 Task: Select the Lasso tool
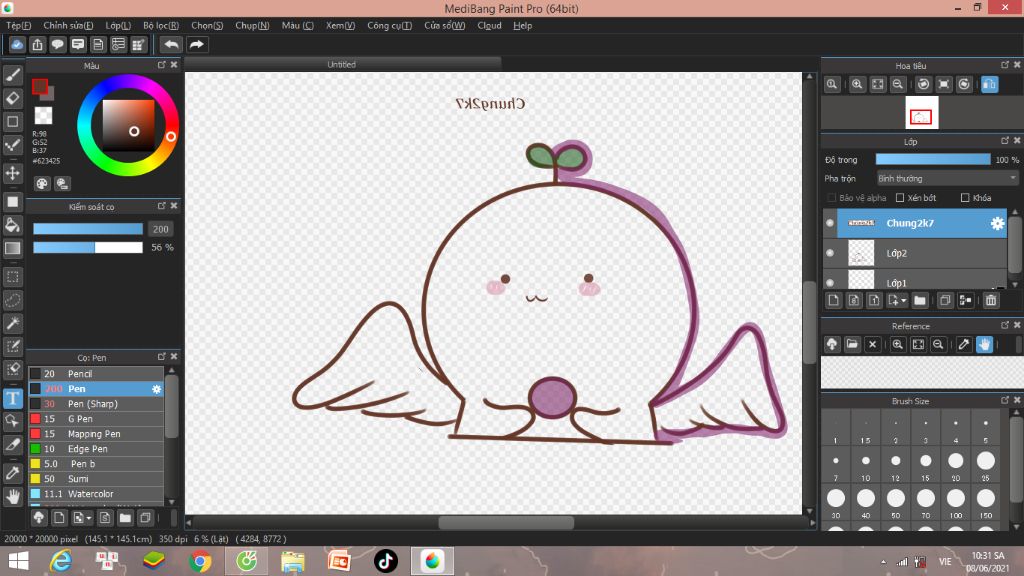tap(12, 300)
